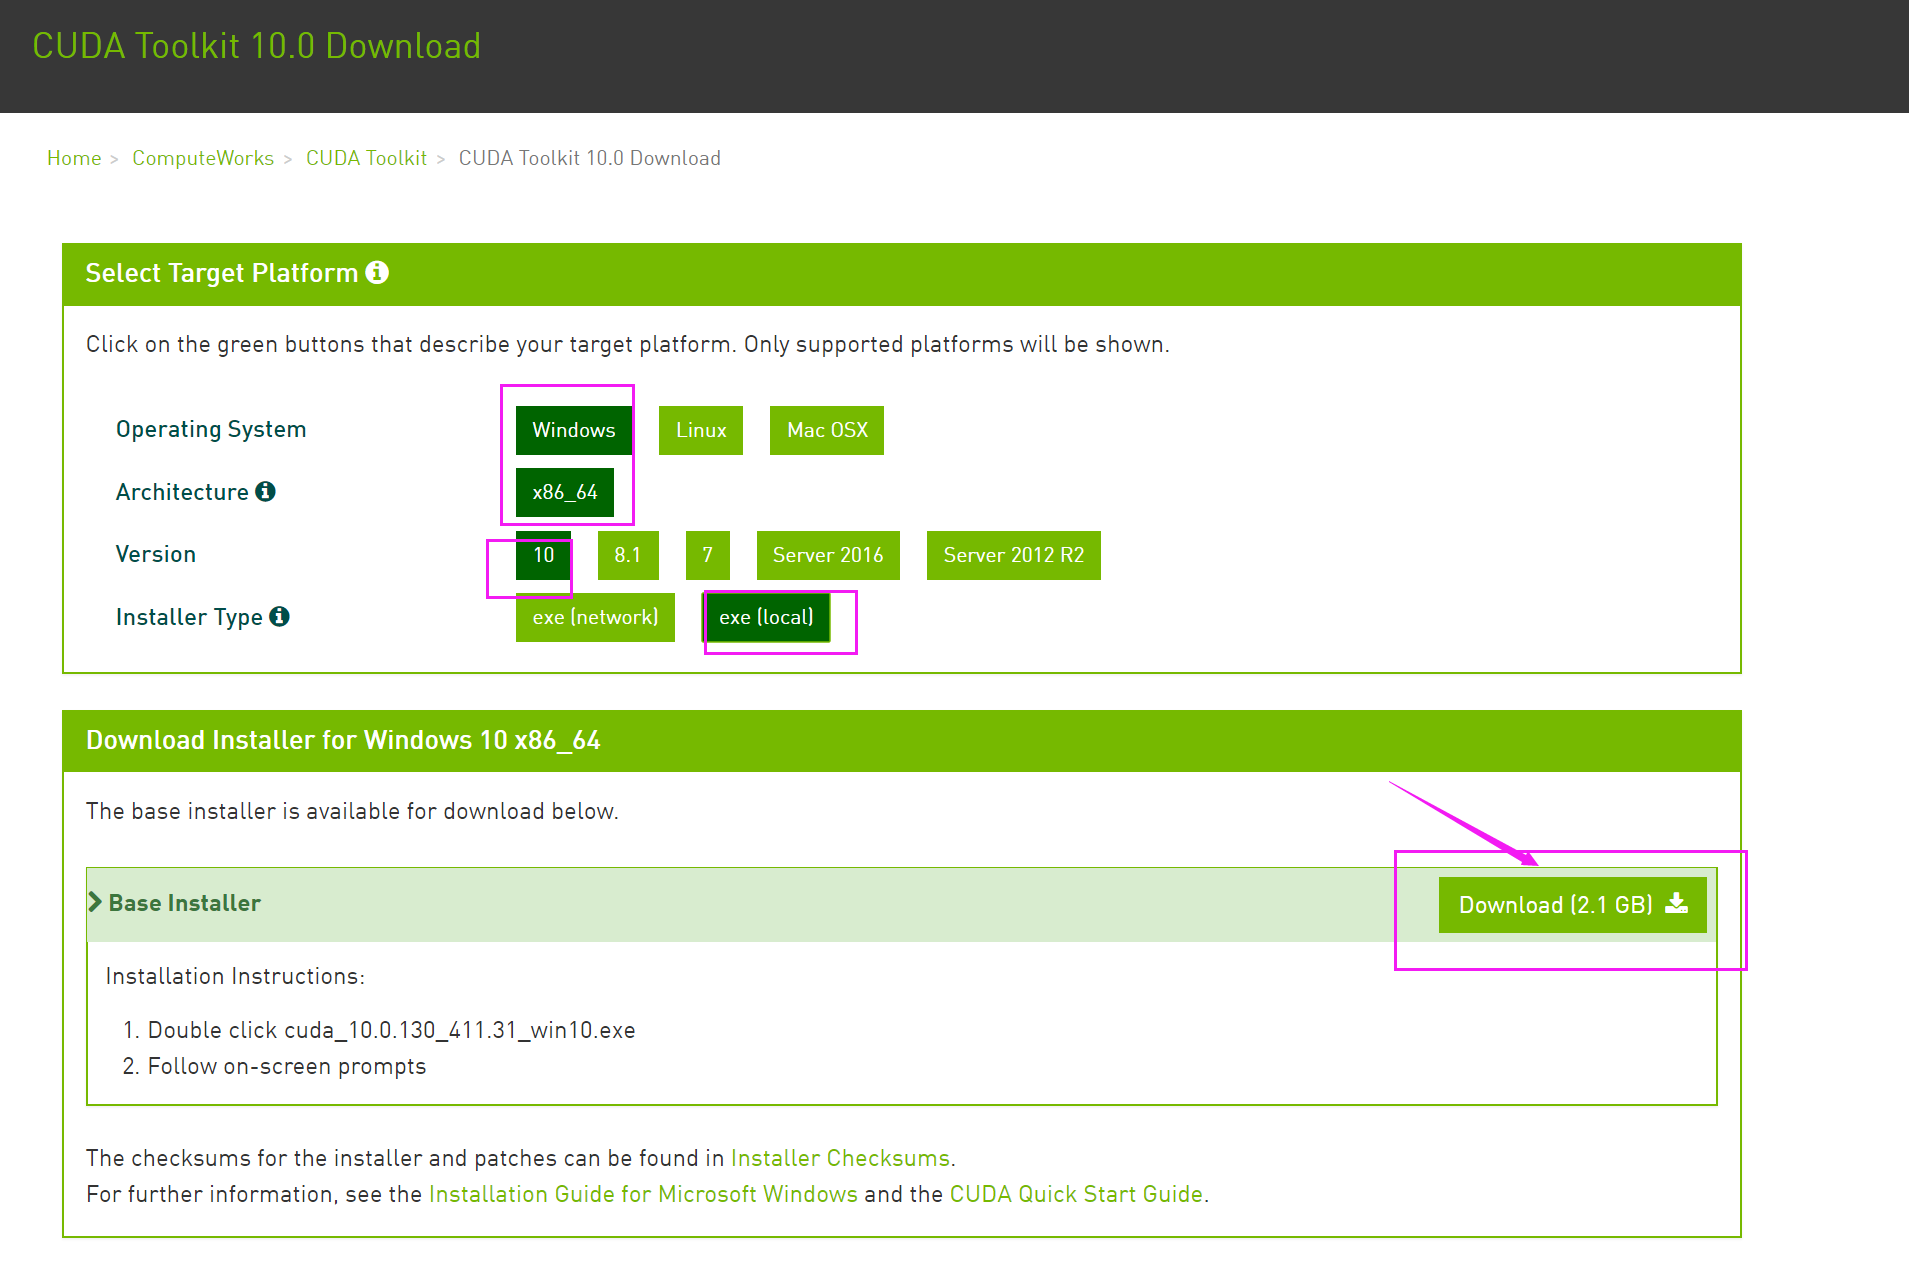Choose Windows version 10
Image resolution: width=1909 pixels, height=1263 pixels.
(543, 555)
